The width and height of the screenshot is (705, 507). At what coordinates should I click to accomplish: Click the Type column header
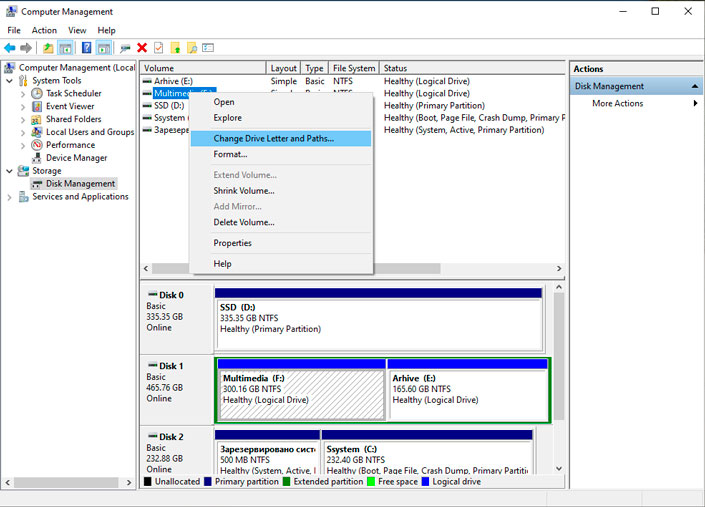point(315,68)
